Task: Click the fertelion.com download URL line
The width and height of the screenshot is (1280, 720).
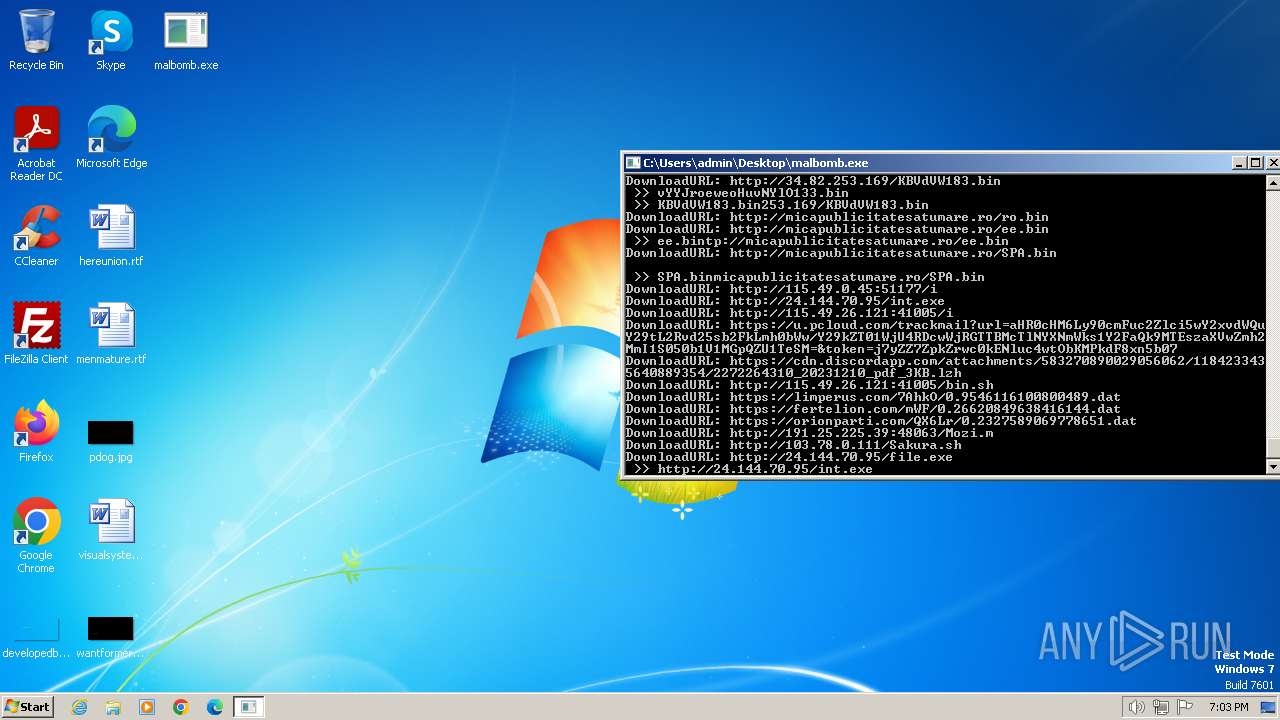Action: (874, 409)
